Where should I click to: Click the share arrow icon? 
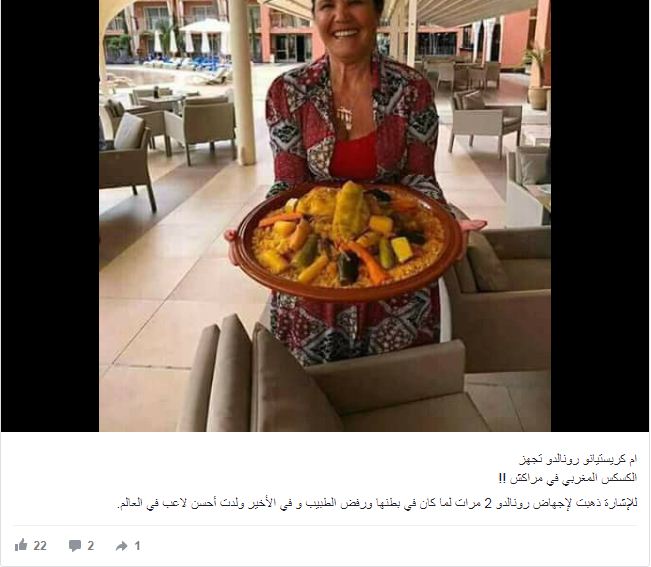122,546
